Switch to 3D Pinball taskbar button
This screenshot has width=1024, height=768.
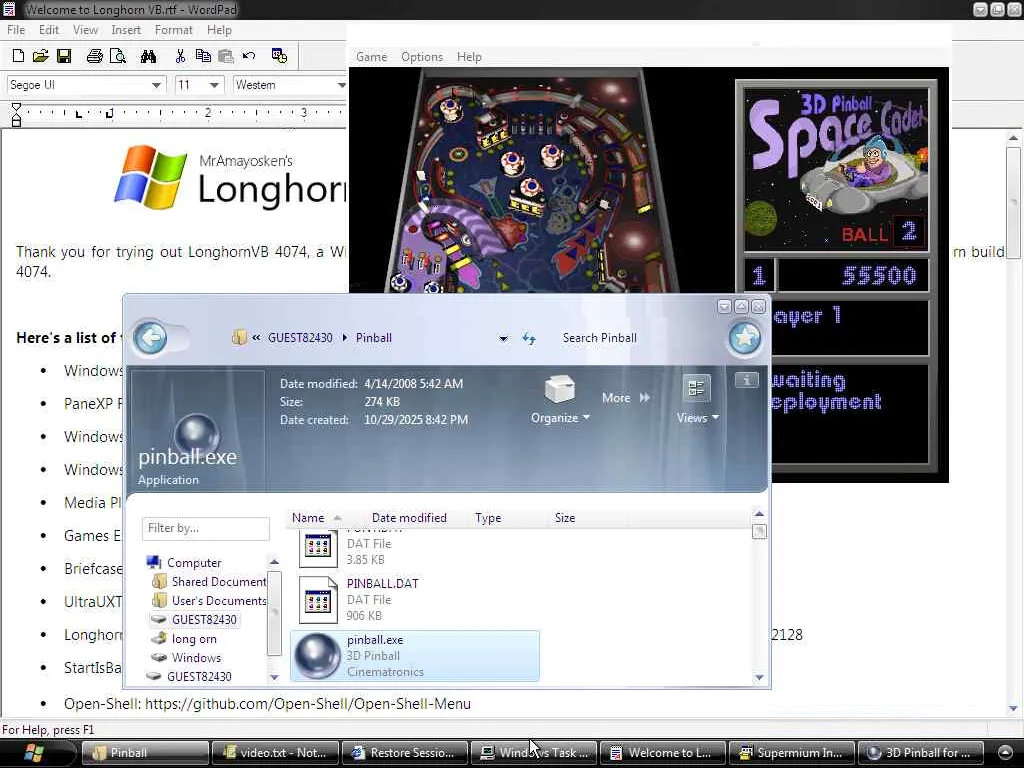(920, 753)
